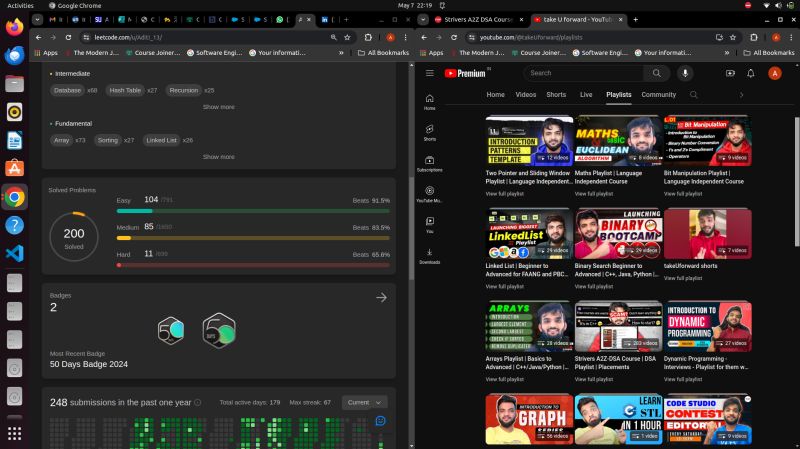Click the Hash Table skill tag

125,90
